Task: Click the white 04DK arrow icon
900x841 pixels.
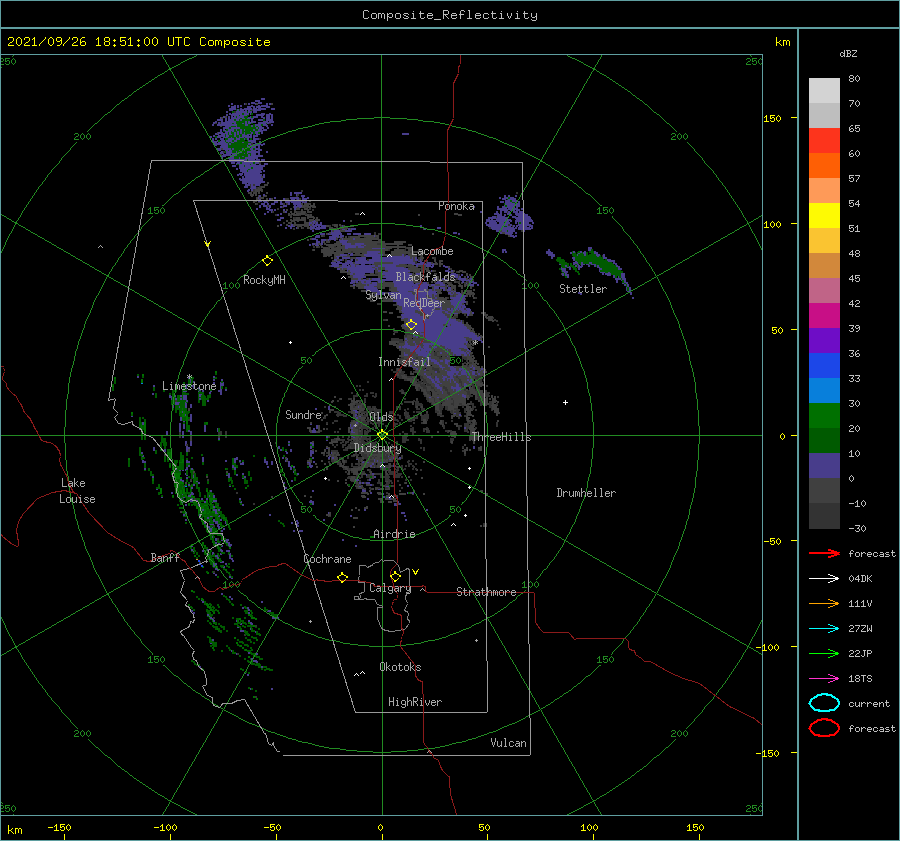Action: click(x=824, y=578)
